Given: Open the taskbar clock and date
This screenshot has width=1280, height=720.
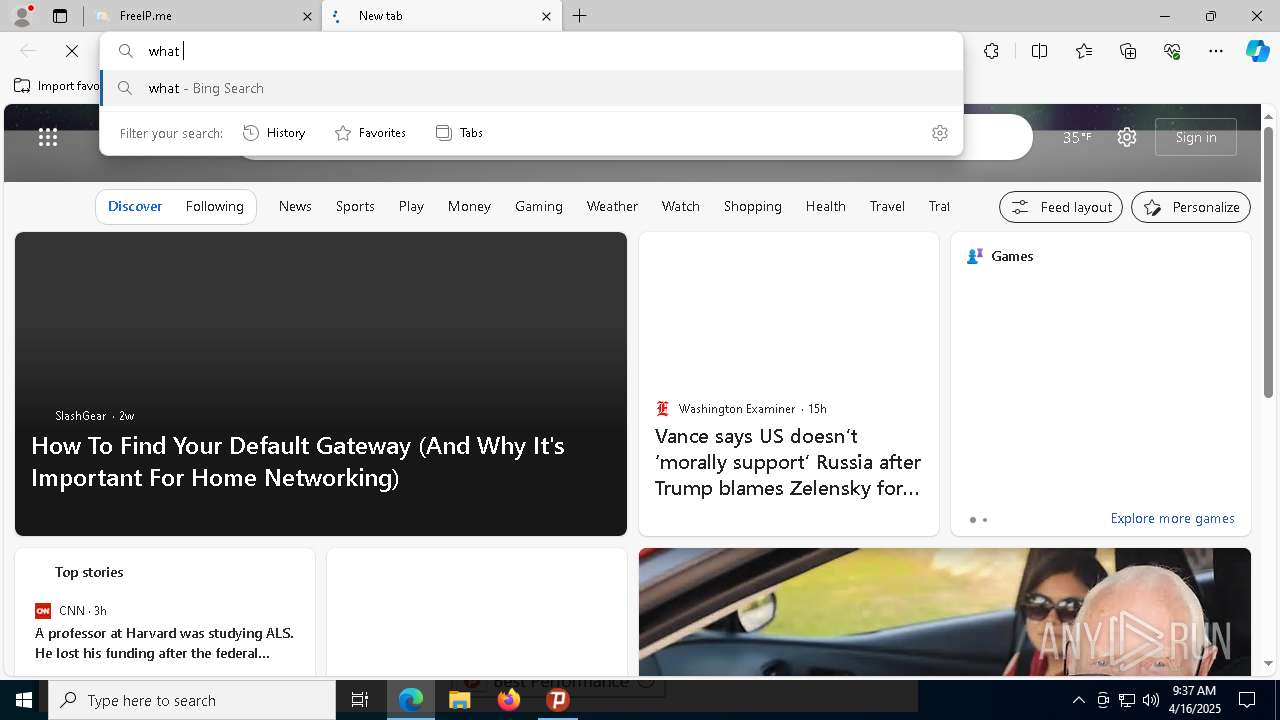Looking at the screenshot, I should pyautogui.click(x=1194, y=700).
